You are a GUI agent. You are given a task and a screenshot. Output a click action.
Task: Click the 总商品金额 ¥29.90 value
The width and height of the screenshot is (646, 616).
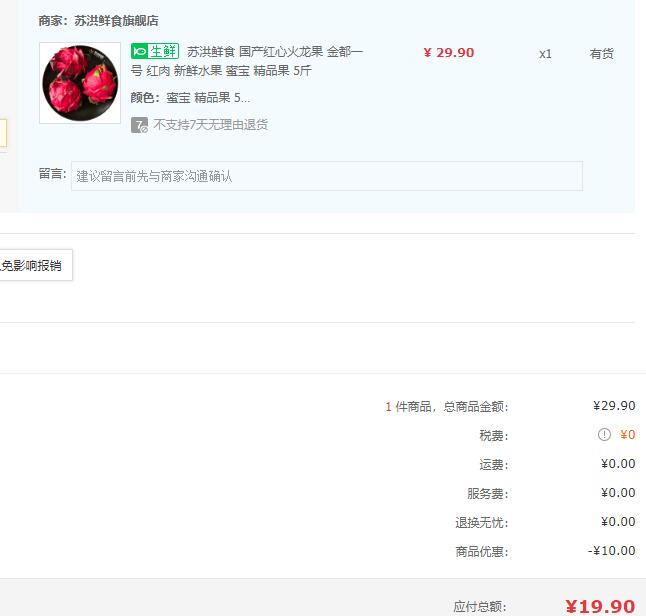point(614,406)
